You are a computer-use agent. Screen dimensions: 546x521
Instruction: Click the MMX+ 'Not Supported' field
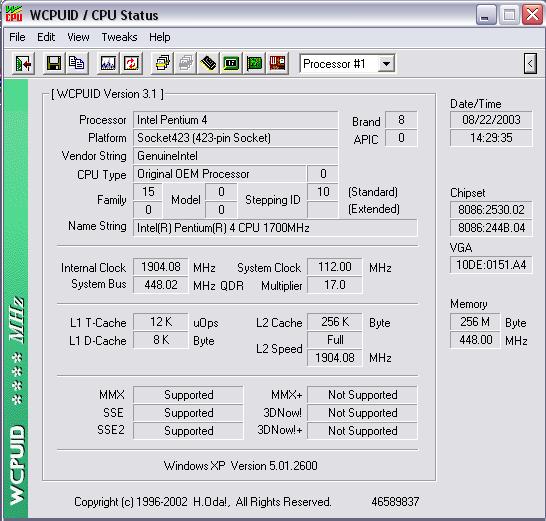362,395
